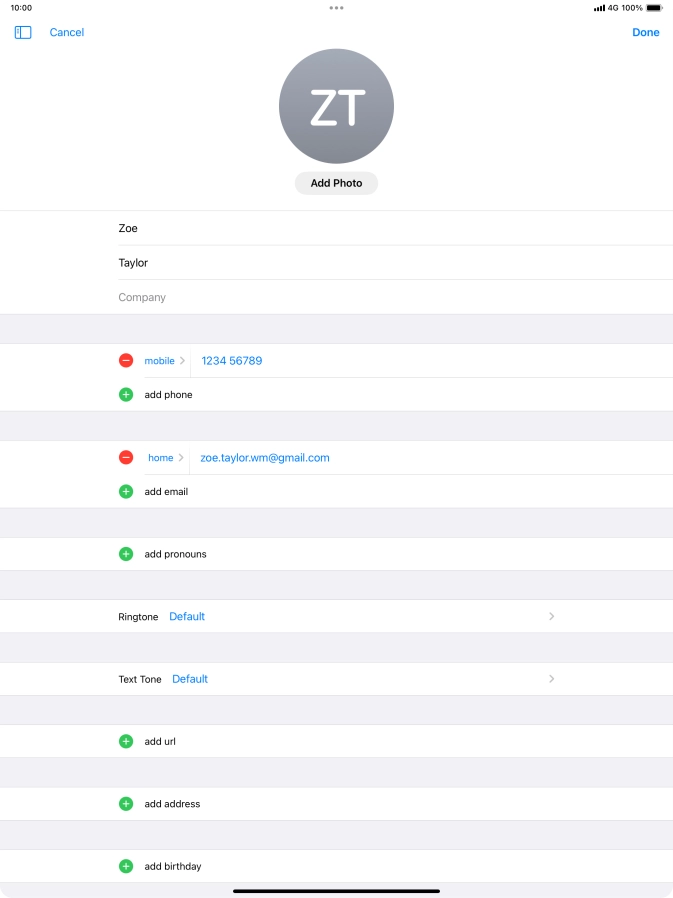Image resolution: width=673 pixels, height=898 pixels.
Task: Tap the green plus icon for add email
Action: [126, 492]
